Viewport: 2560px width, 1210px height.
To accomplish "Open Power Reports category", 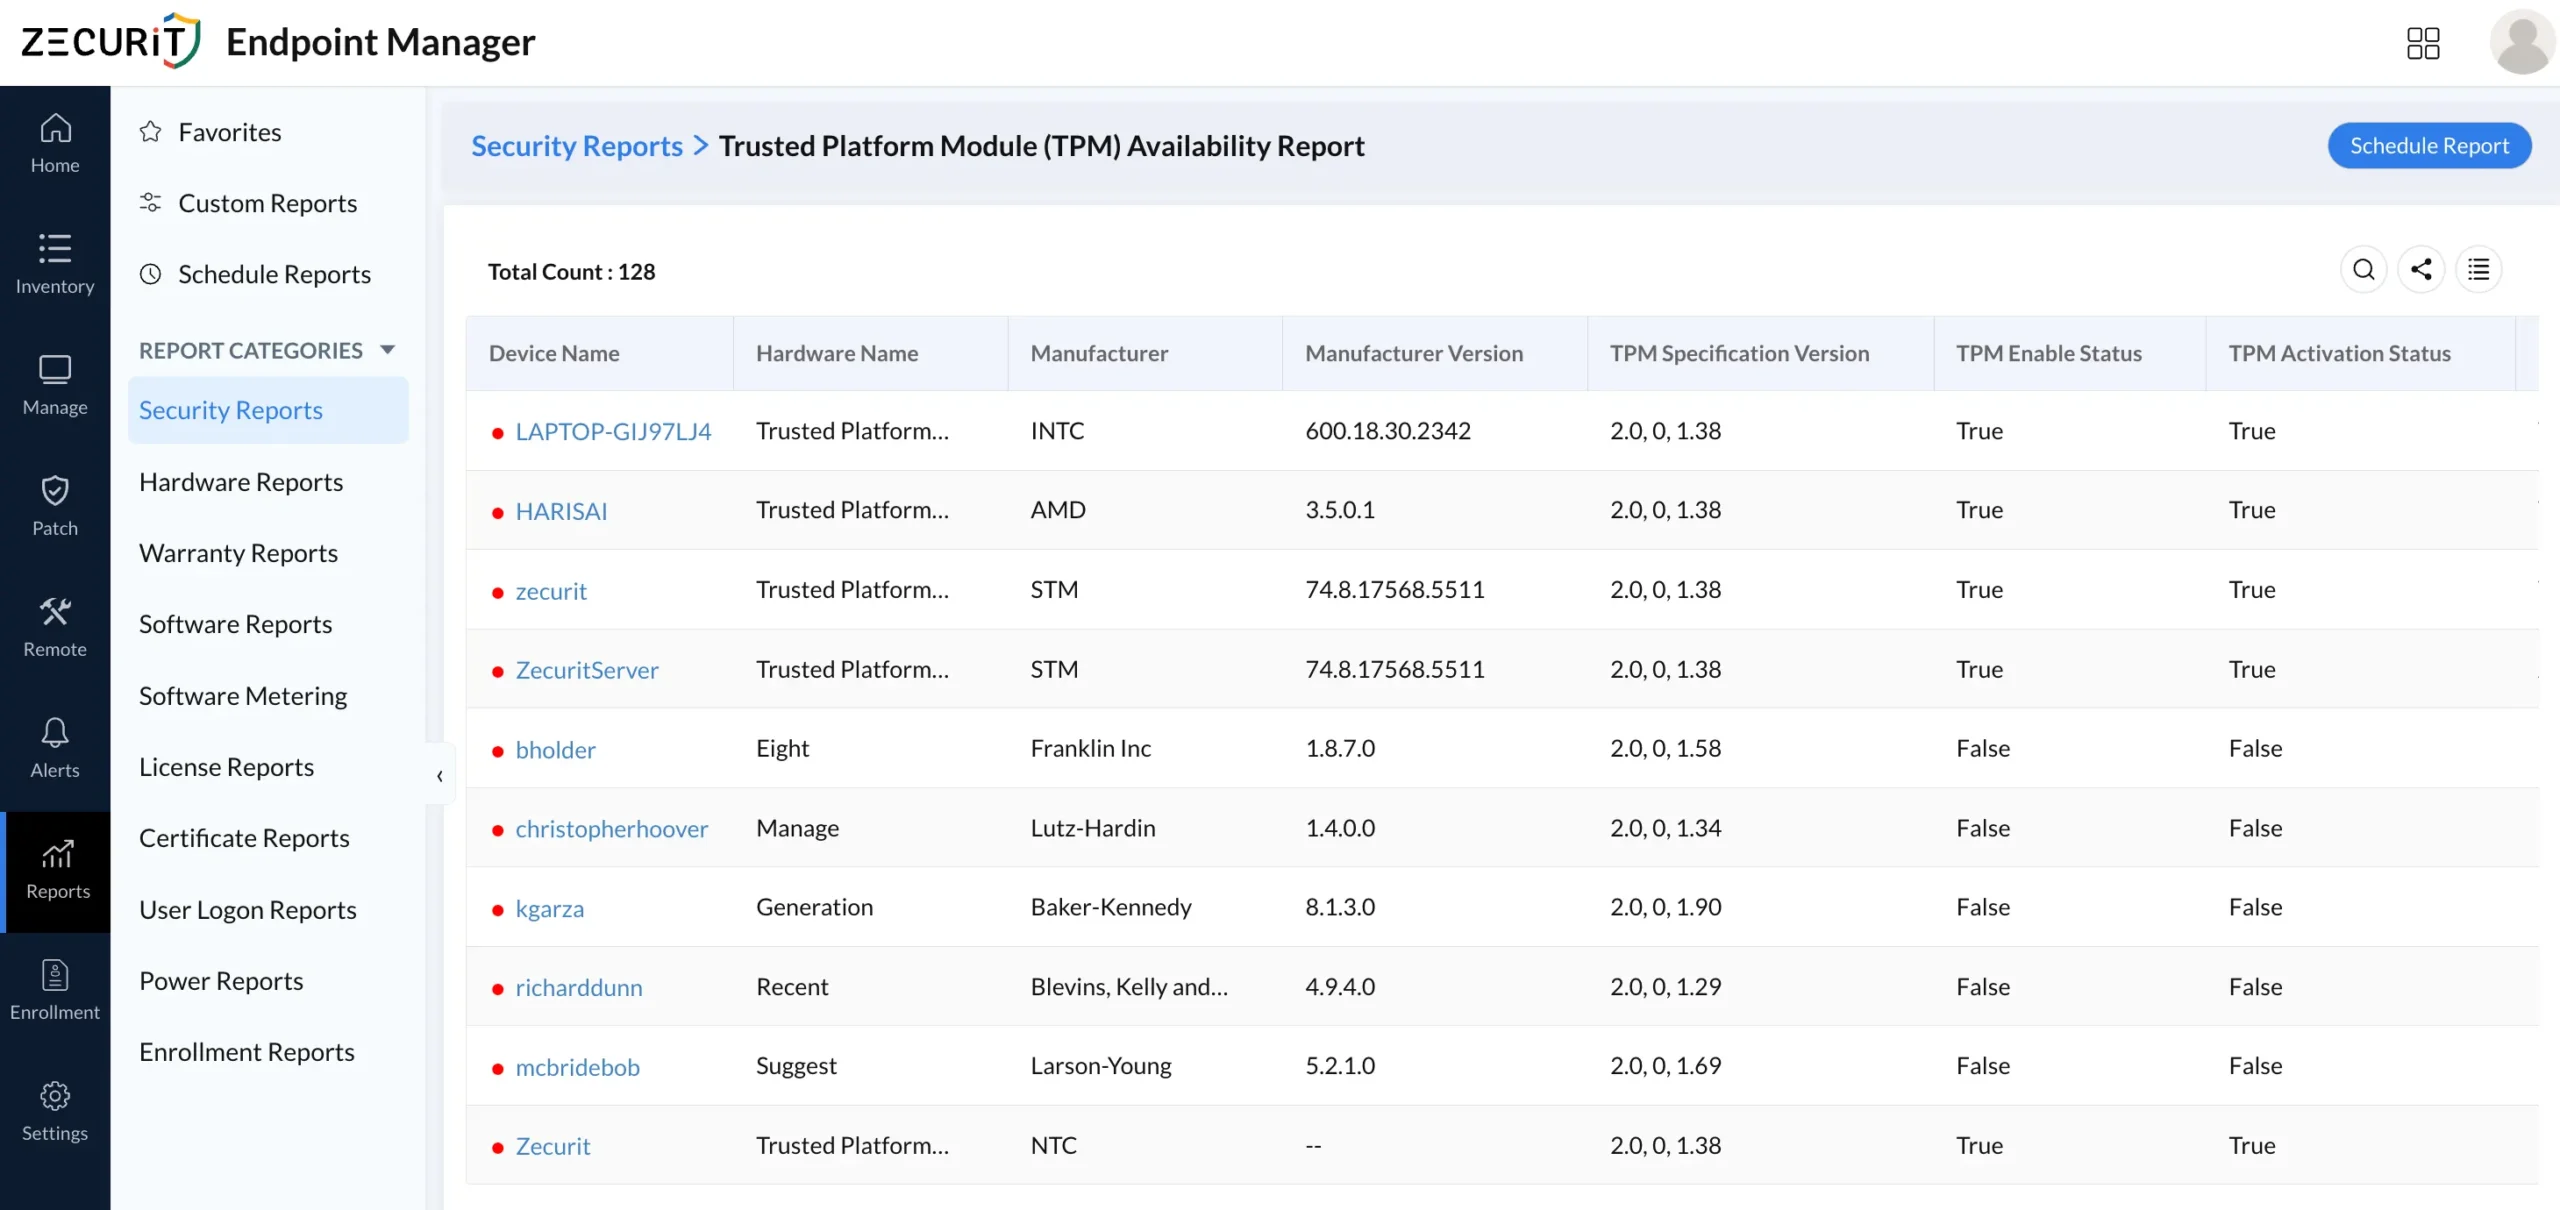I will [221, 981].
